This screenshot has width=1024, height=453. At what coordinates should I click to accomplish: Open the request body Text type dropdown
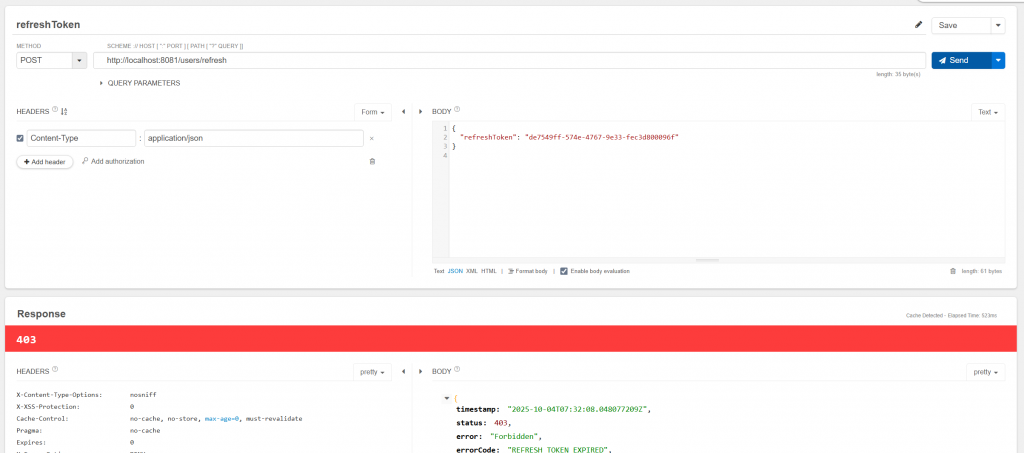(988, 112)
